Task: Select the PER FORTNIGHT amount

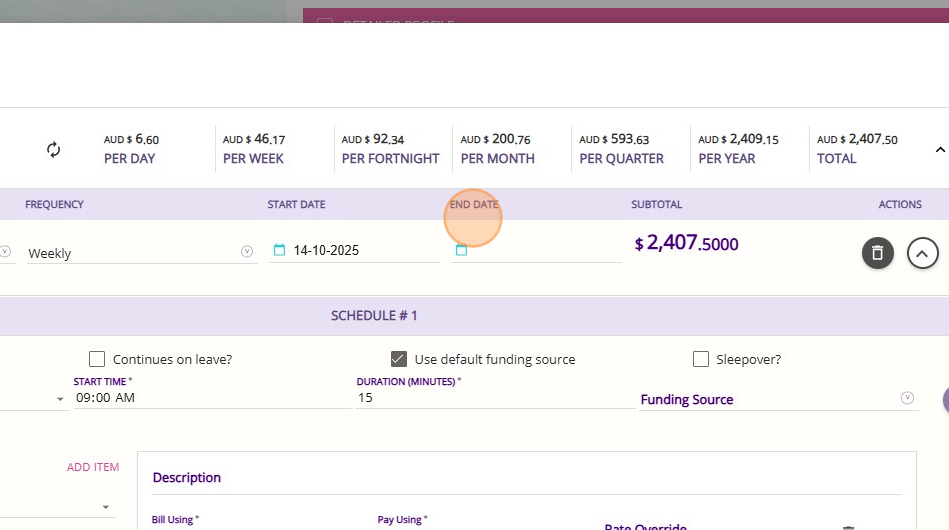Action: tap(373, 139)
